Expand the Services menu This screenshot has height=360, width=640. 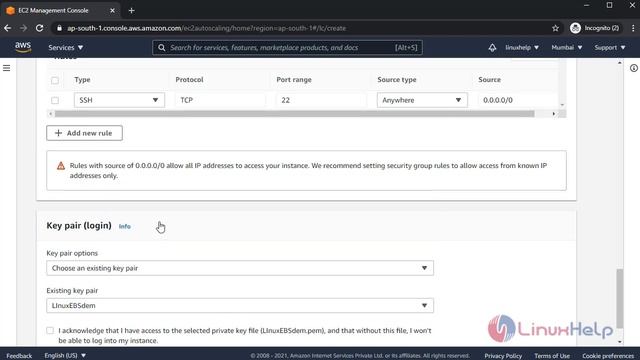coord(65,48)
